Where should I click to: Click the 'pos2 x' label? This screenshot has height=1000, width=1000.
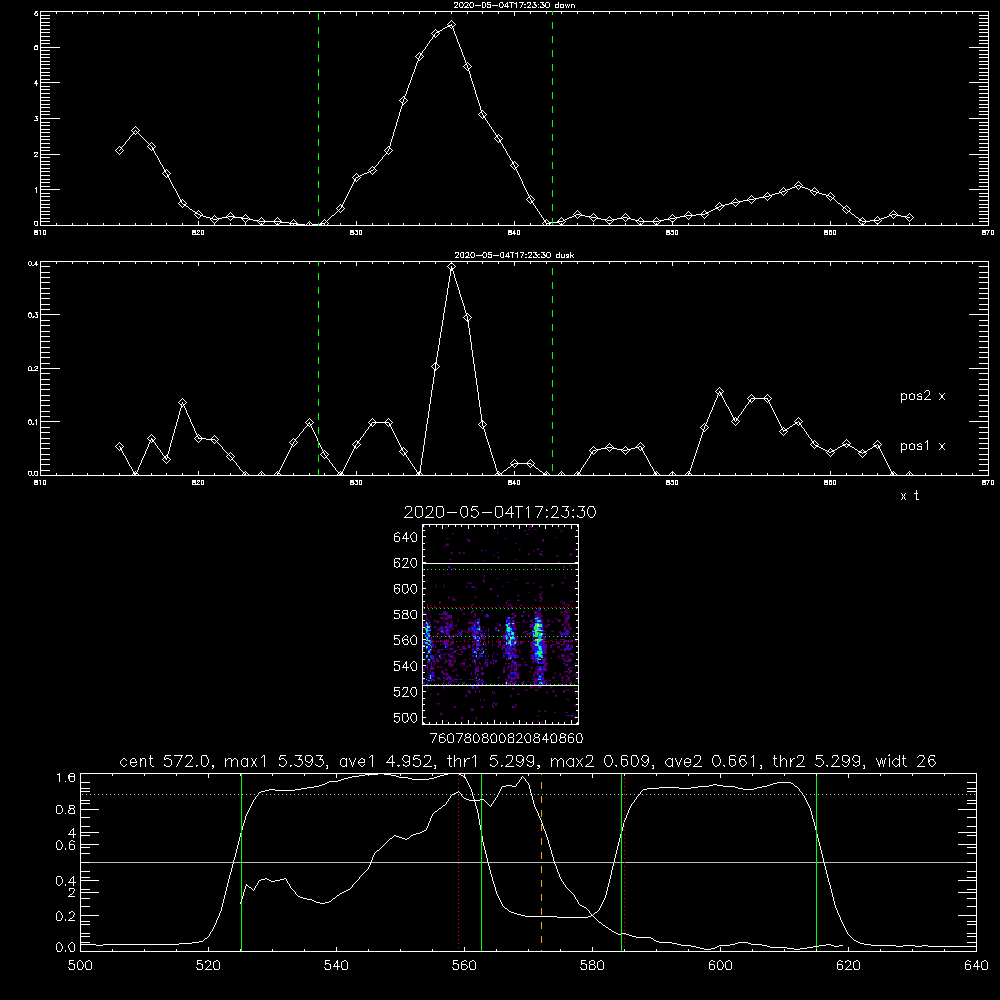(x=922, y=396)
